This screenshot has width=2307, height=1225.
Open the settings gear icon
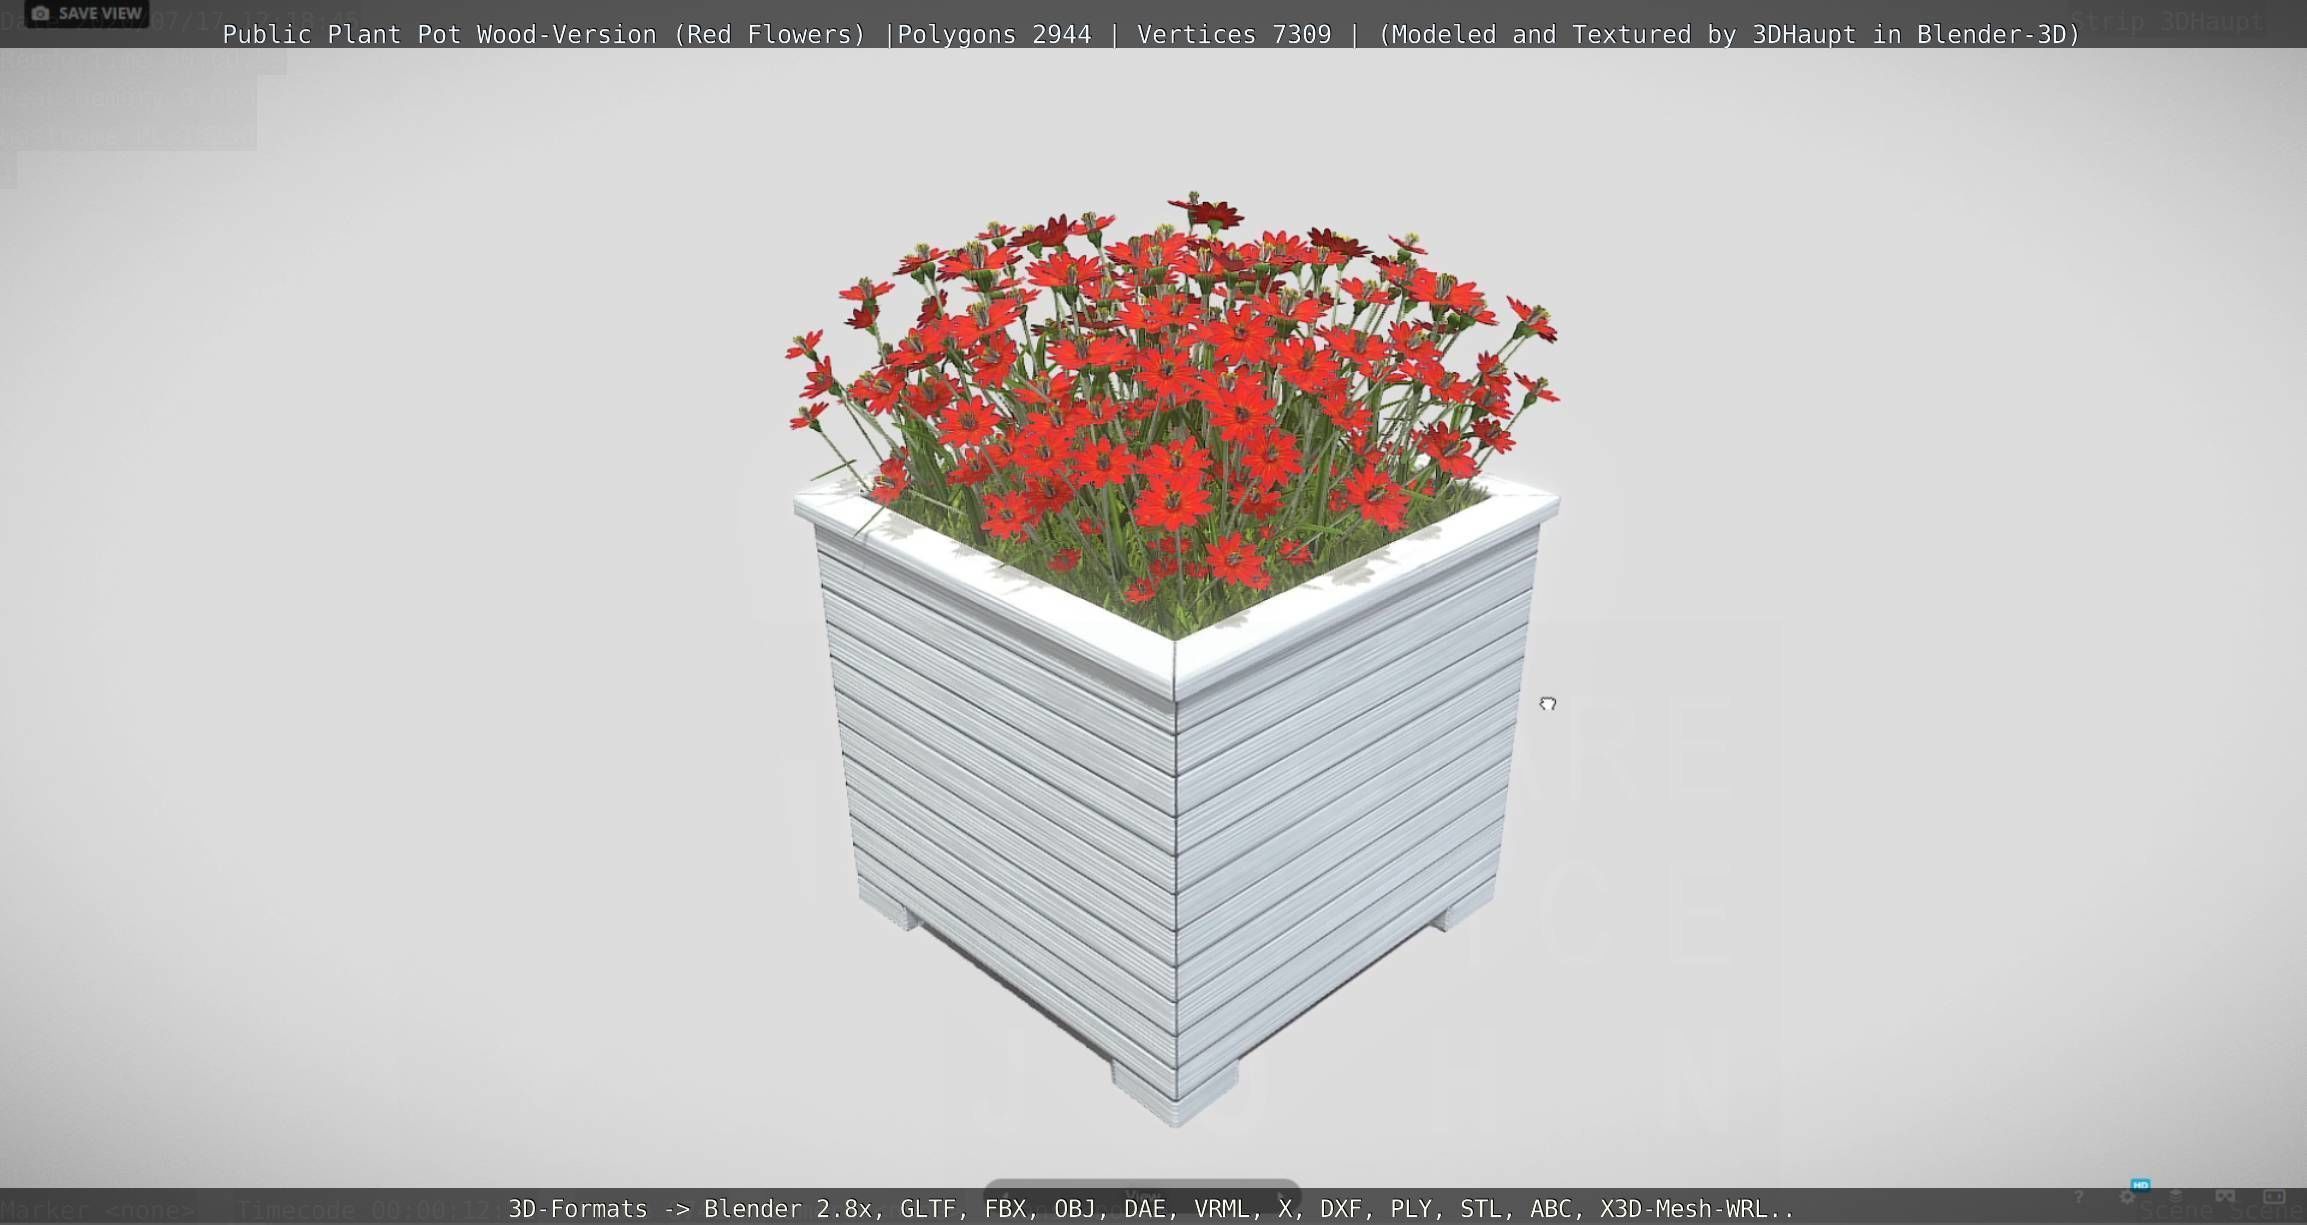2126,1197
